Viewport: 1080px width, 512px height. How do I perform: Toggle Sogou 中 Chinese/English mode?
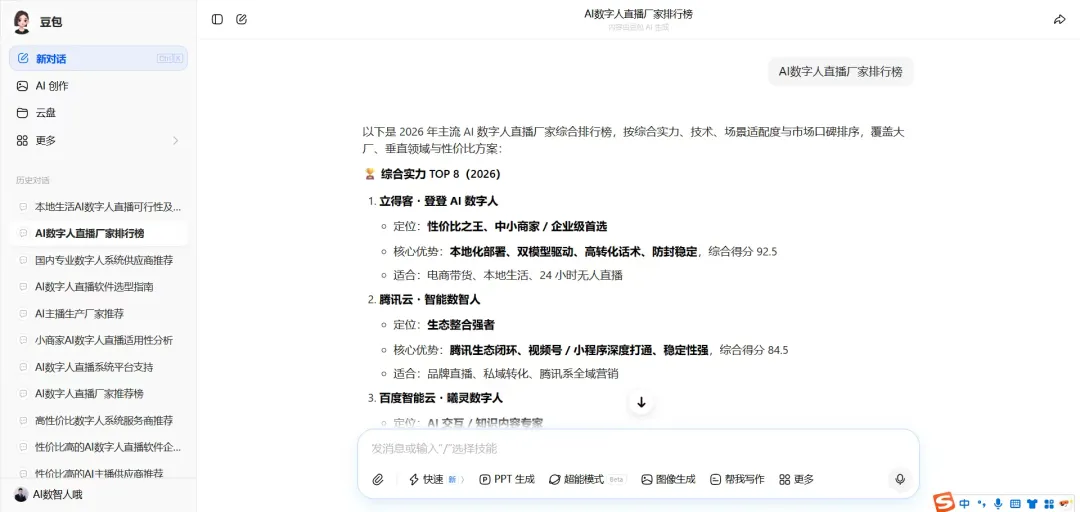(965, 503)
